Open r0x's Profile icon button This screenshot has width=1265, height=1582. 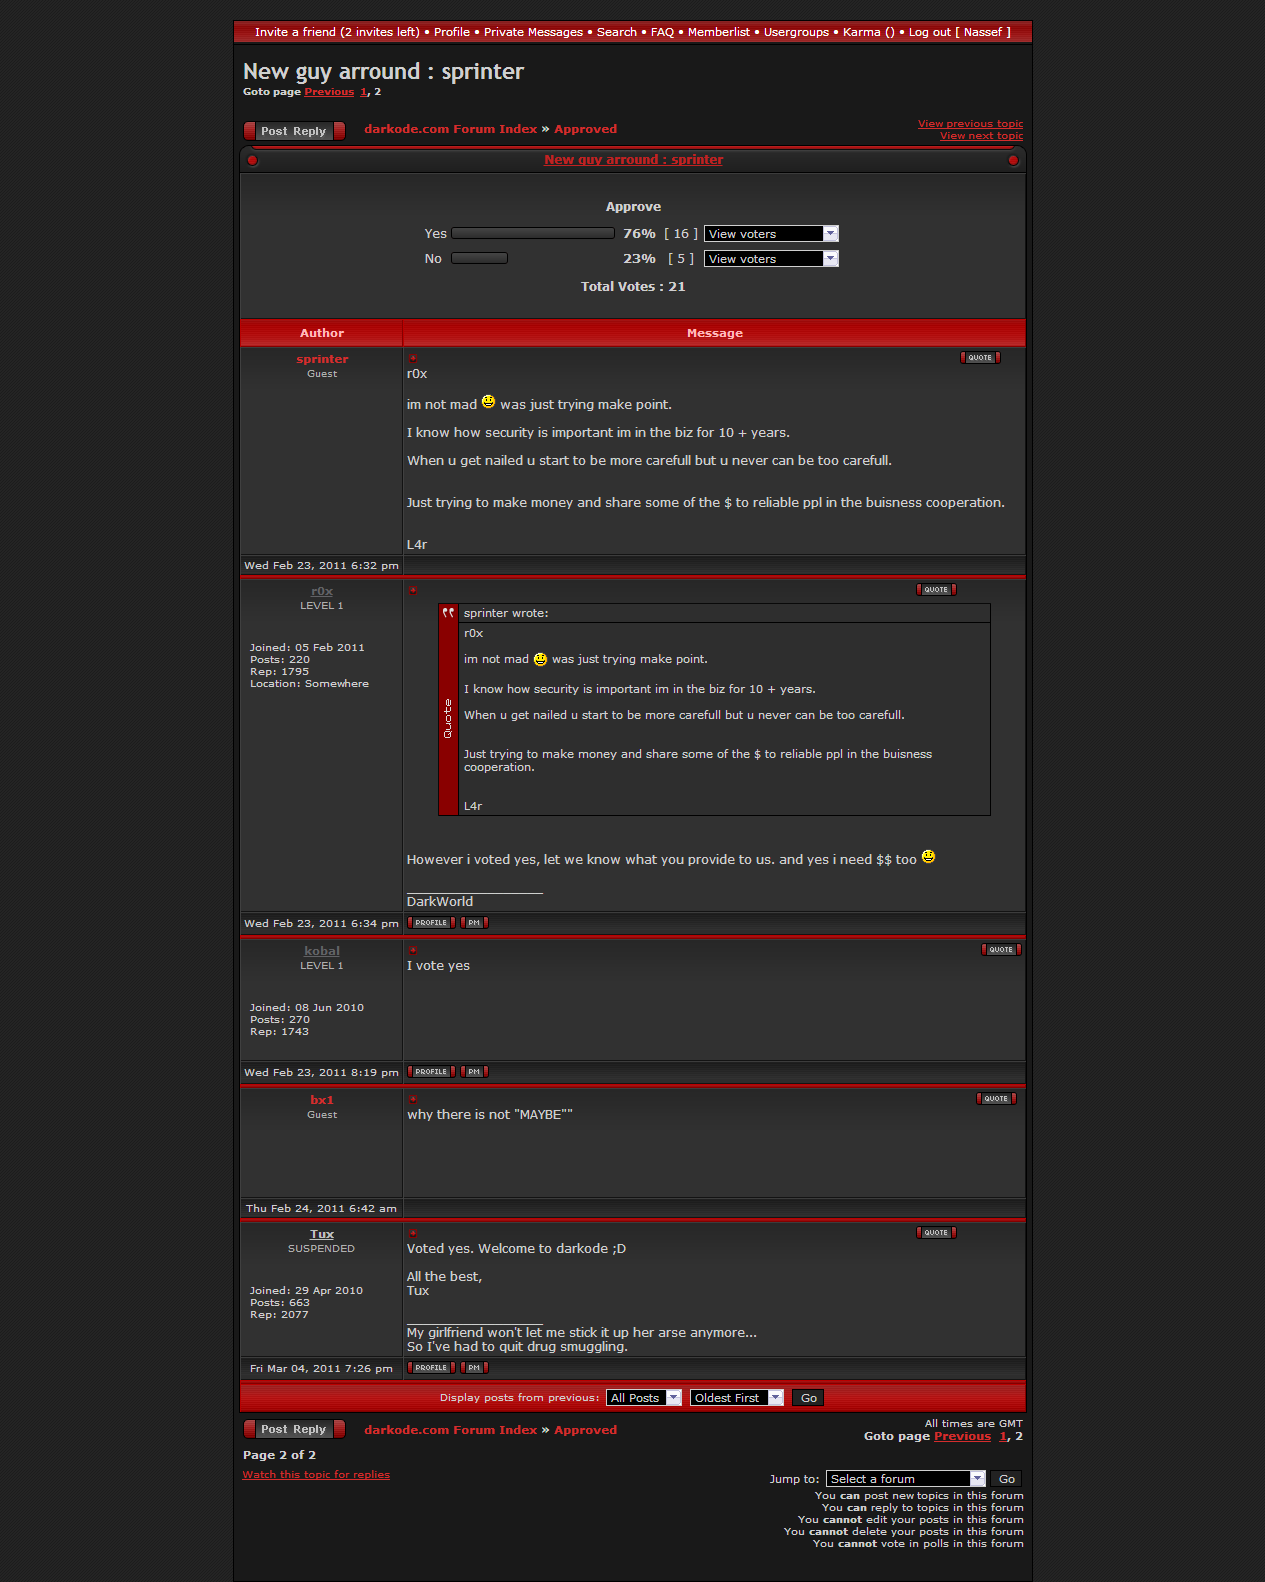431,923
